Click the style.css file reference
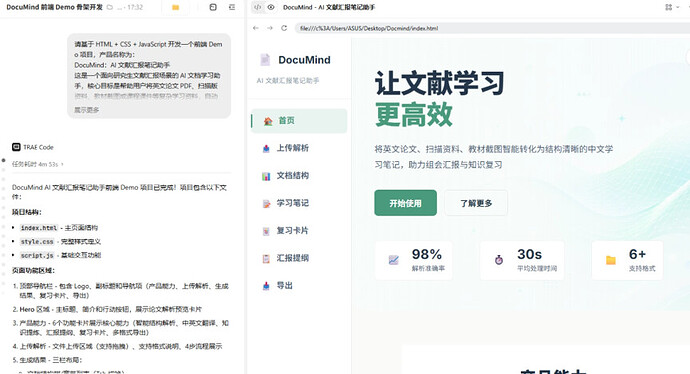This screenshot has width=690, height=374. pos(37,242)
